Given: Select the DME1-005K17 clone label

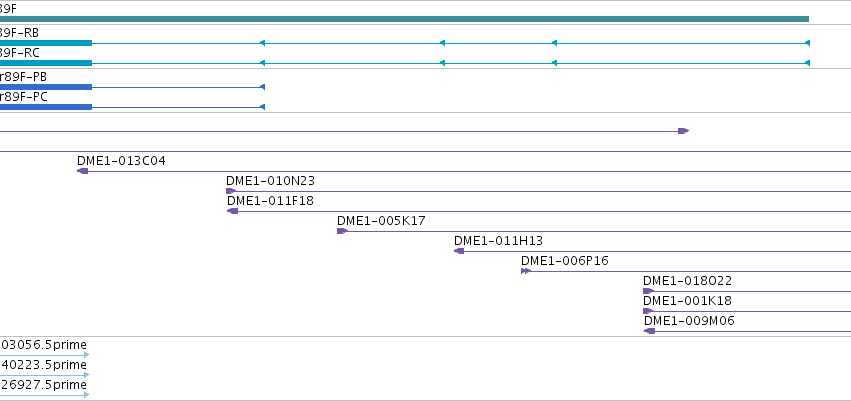Looking at the screenshot, I should pyautogui.click(x=381, y=221).
